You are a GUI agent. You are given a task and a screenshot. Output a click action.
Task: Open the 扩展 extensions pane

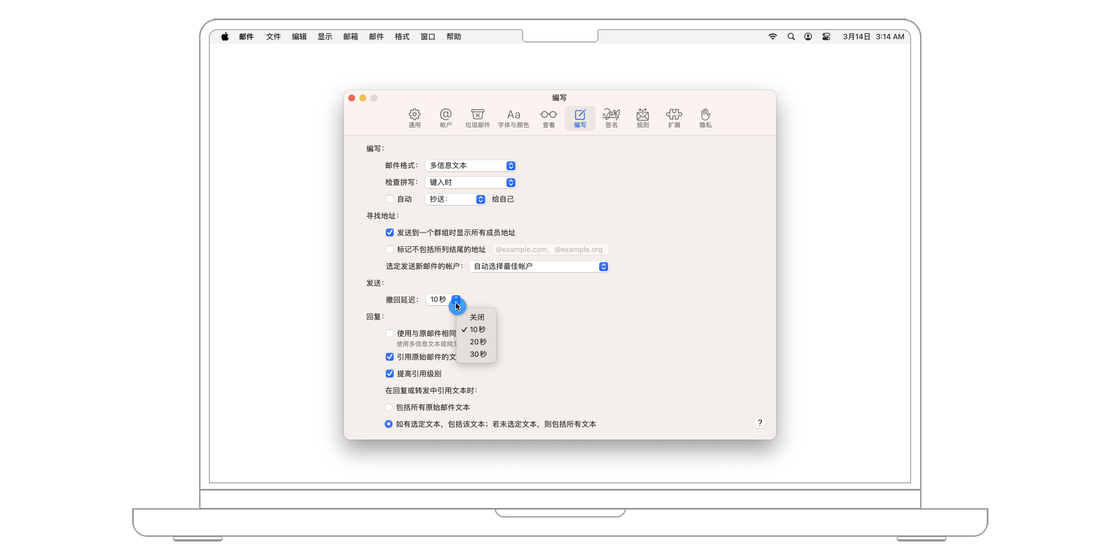(x=674, y=118)
